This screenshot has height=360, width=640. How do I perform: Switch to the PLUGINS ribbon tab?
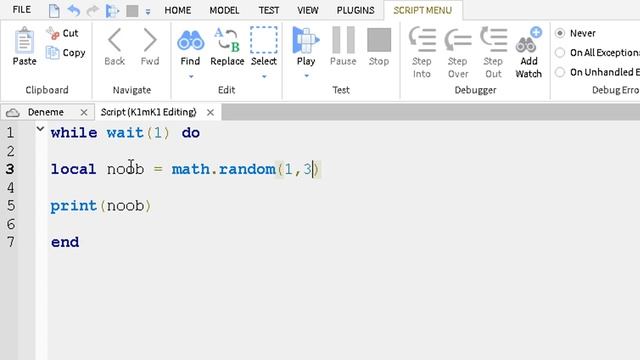[356, 10]
